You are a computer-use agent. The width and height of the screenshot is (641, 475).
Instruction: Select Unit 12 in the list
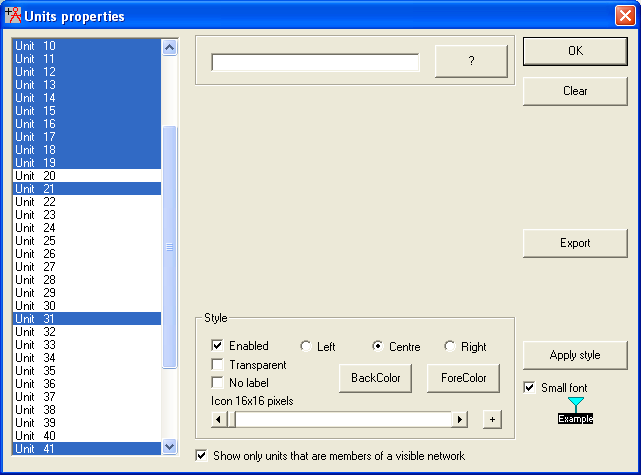pos(87,72)
